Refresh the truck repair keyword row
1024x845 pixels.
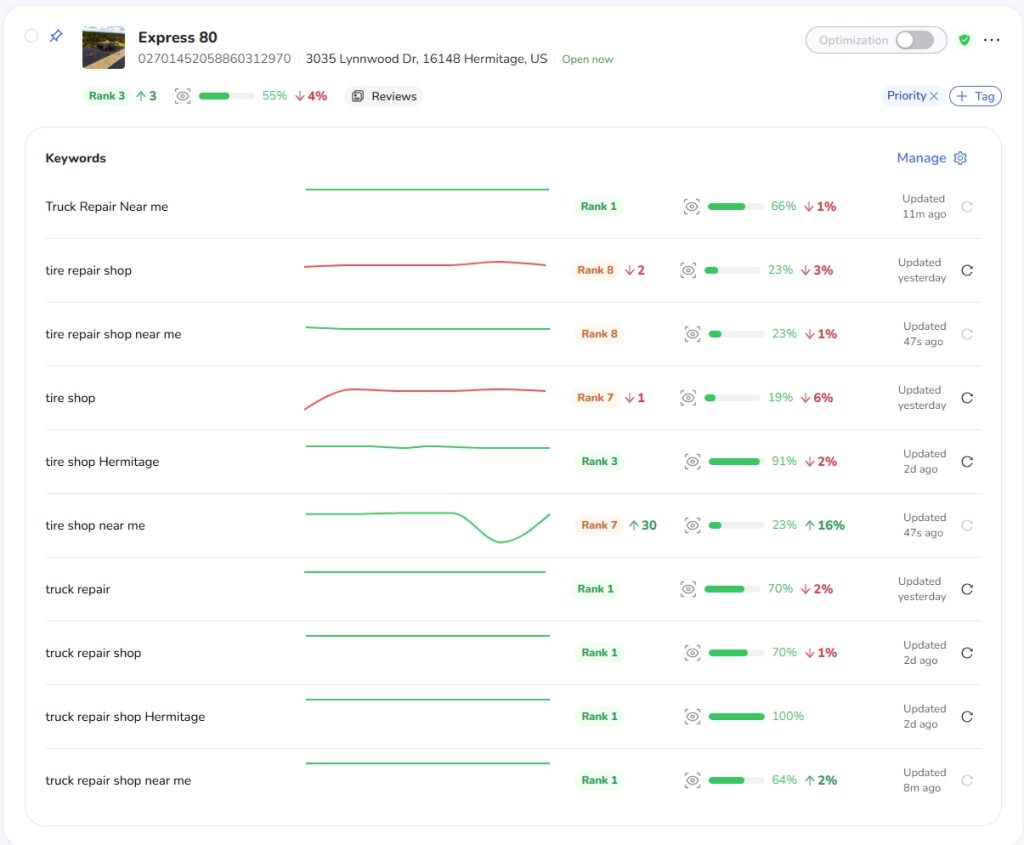[x=967, y=589]
